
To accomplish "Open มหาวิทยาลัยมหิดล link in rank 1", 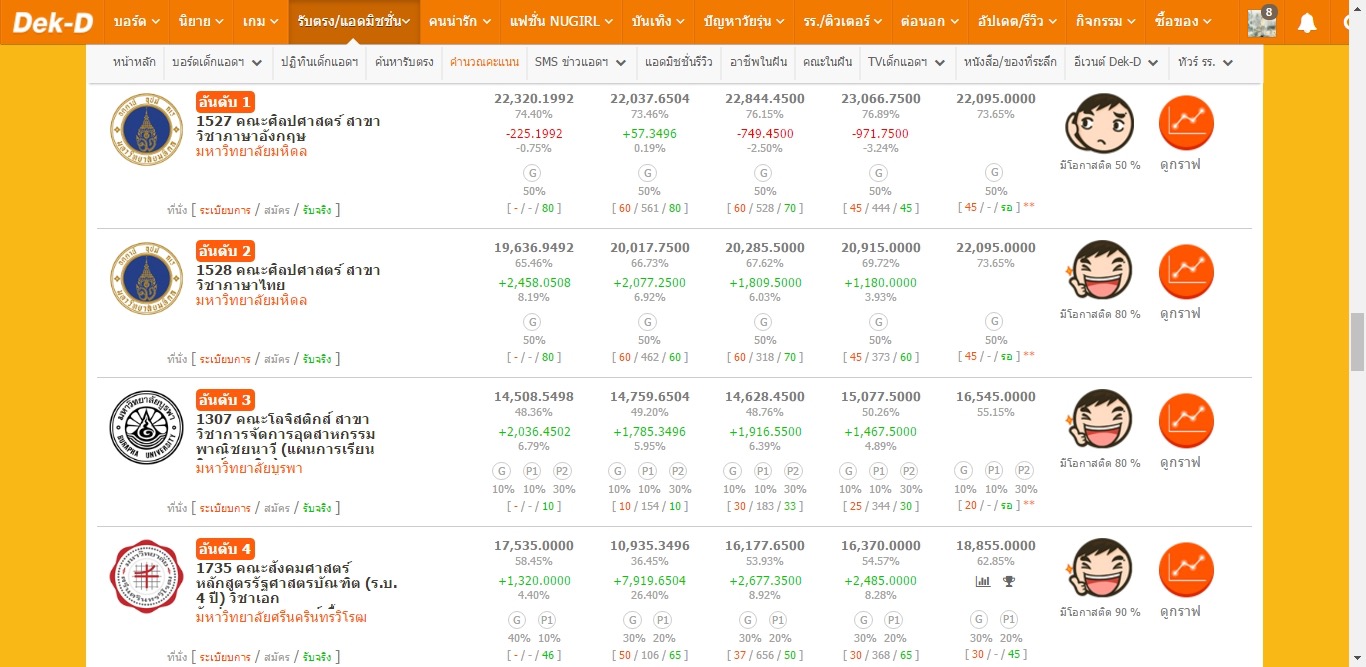I will point(251,152).
